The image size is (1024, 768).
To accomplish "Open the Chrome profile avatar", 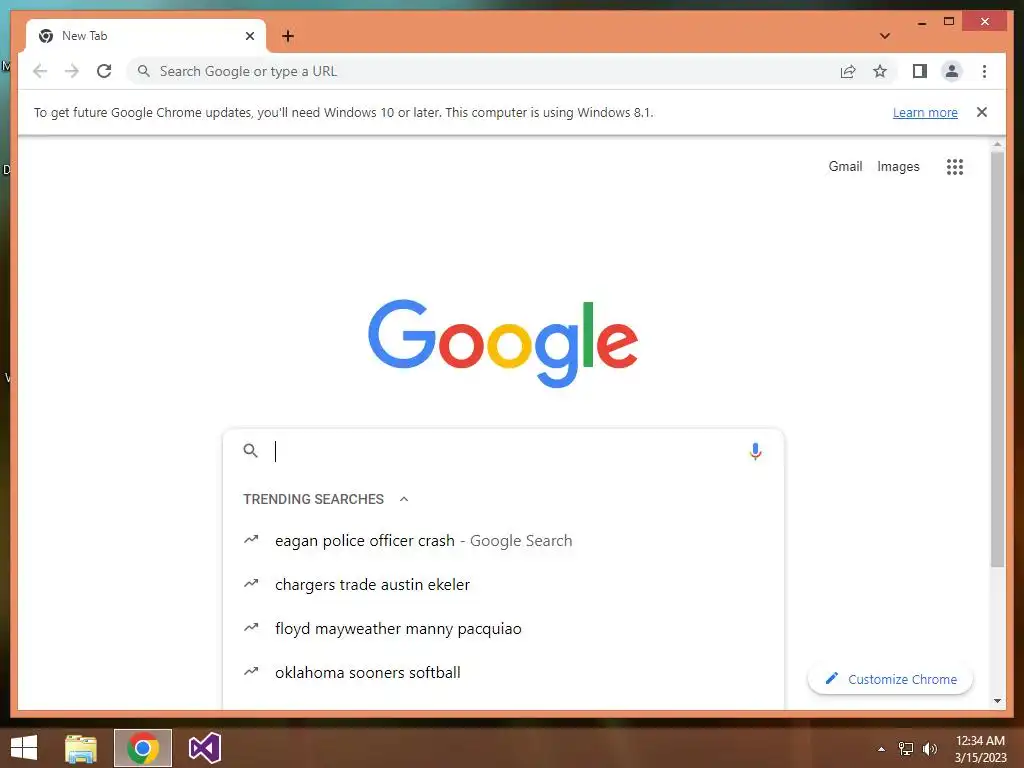I will point(952,71).
